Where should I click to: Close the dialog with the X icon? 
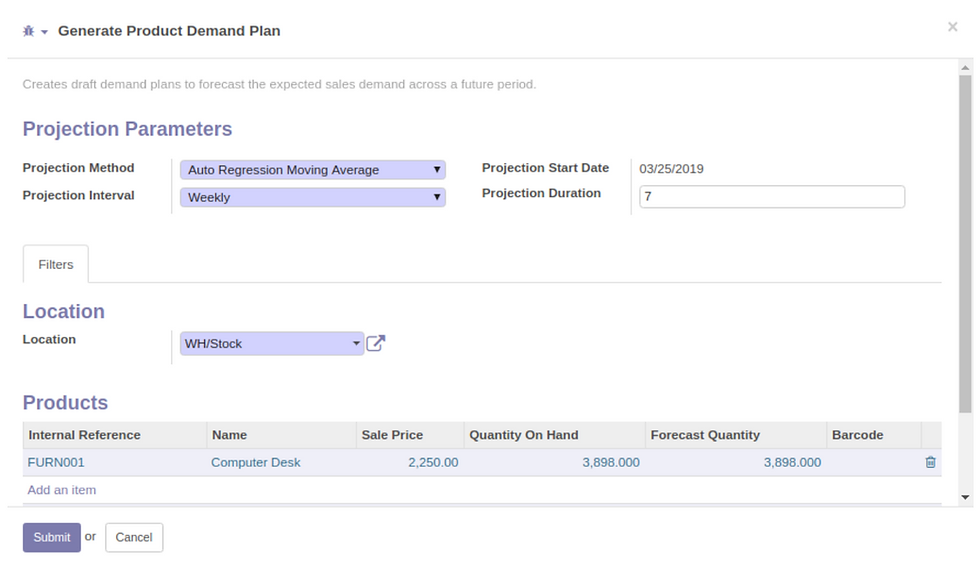coord(952,27)
